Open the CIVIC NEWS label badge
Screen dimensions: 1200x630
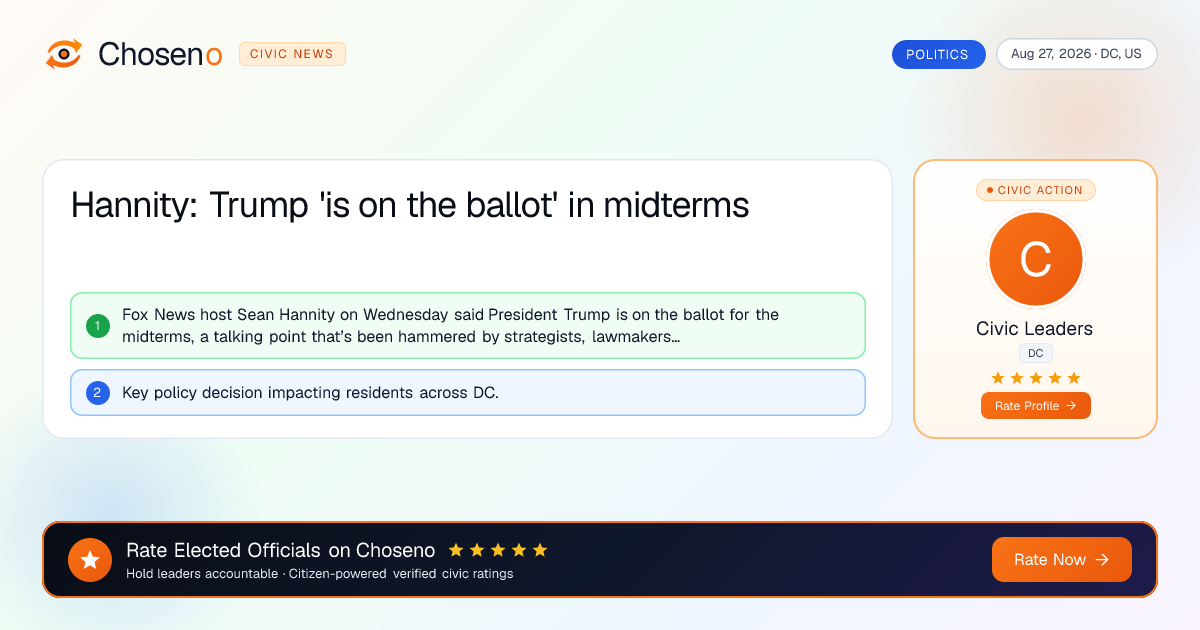[x=292, y=54]
